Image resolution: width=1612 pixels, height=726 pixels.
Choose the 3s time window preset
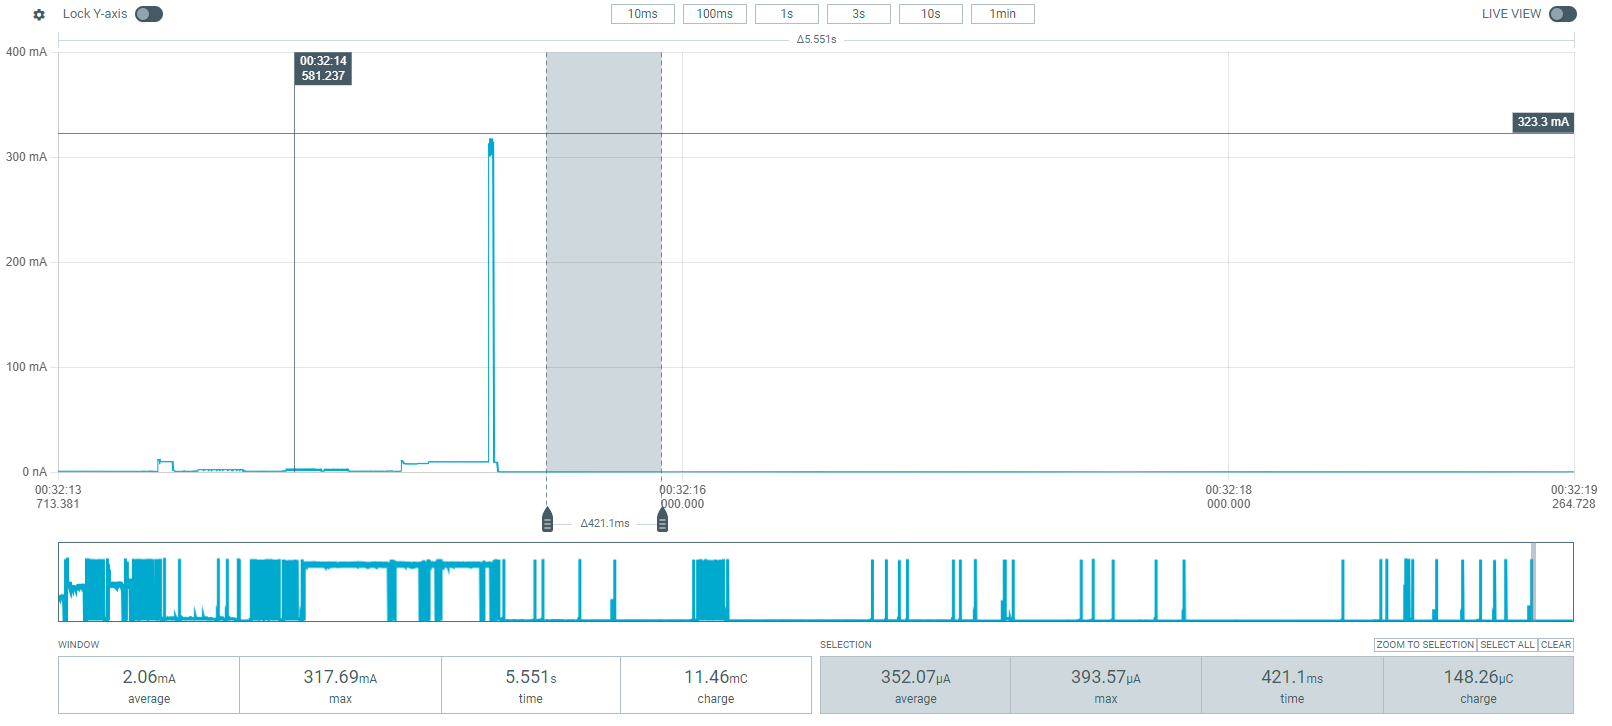pyautogui.click(x=858, y=14)
